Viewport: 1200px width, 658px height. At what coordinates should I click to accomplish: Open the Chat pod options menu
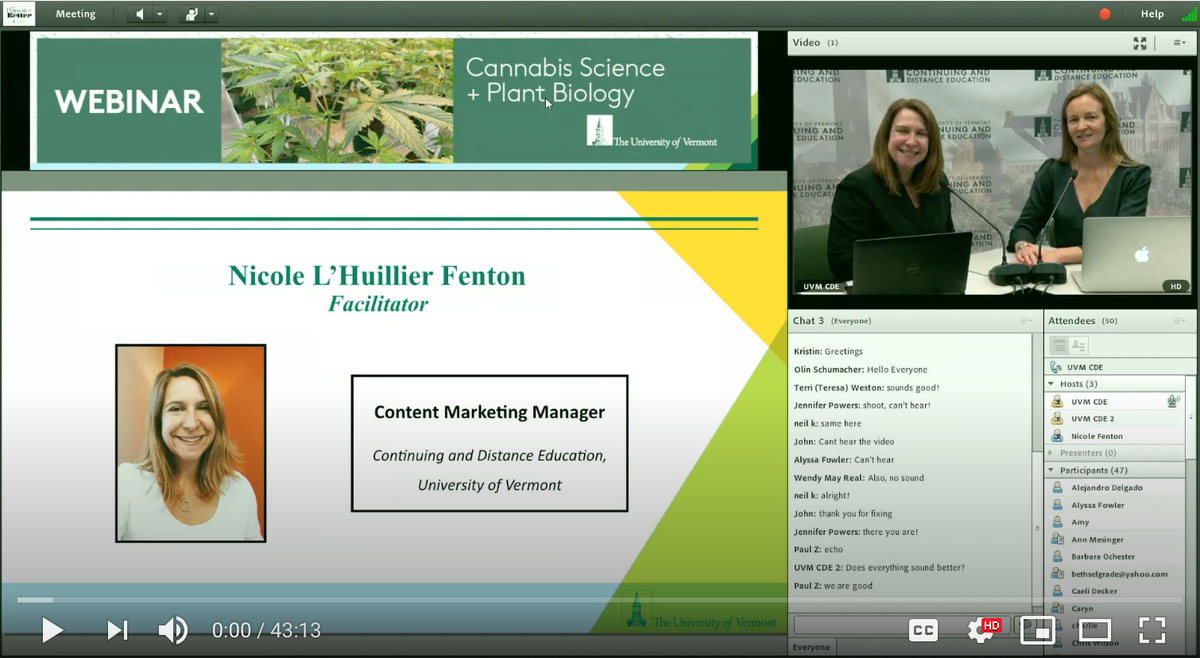click(1026, 321)
